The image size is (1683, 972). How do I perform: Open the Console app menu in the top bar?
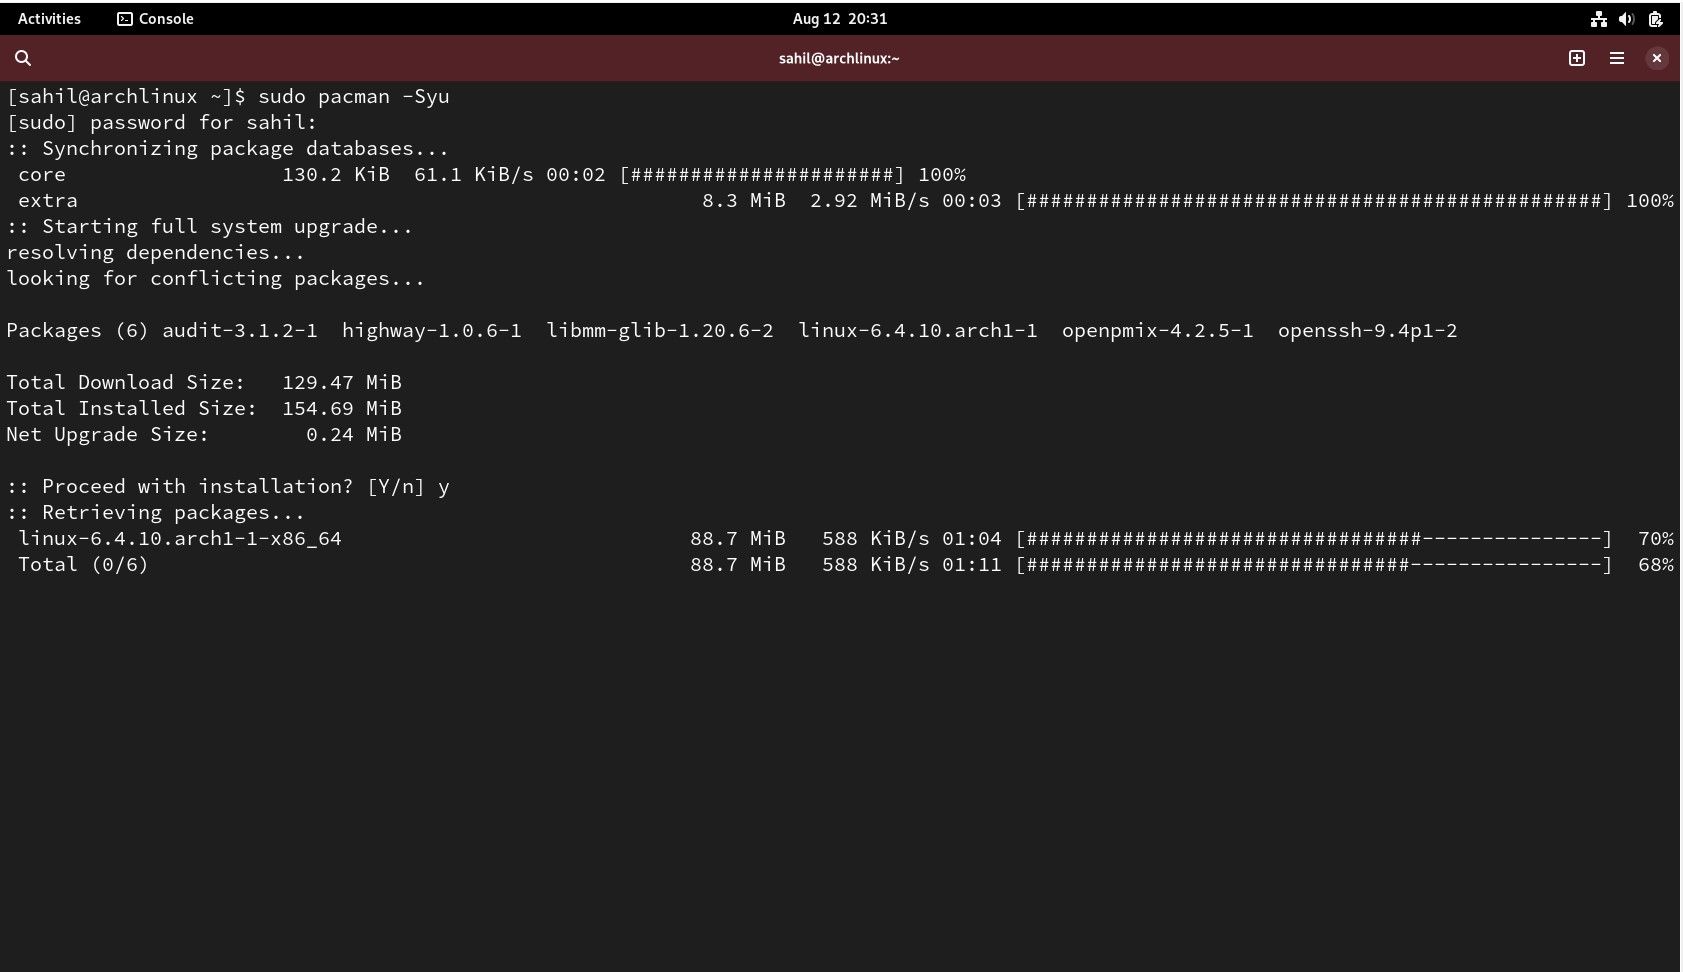click(165, 18)
